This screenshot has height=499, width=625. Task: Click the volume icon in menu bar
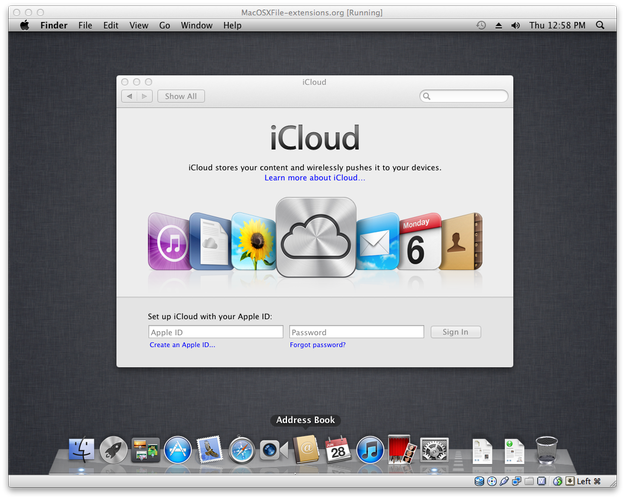[516, 25]
